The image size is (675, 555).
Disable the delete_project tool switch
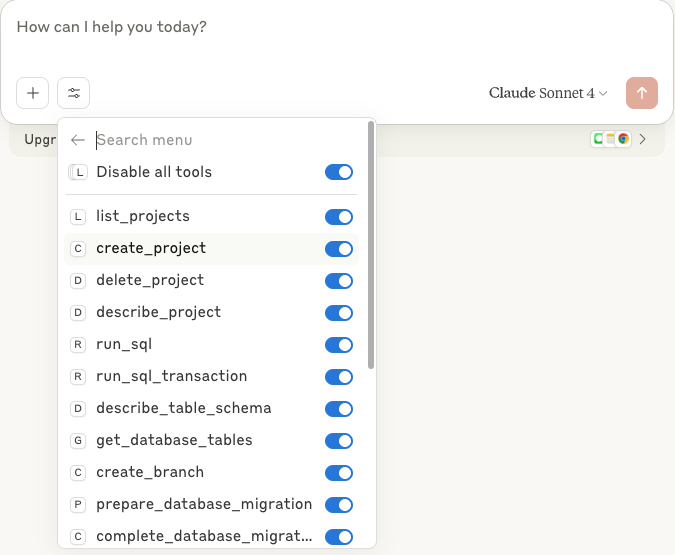tap(339, 281)
